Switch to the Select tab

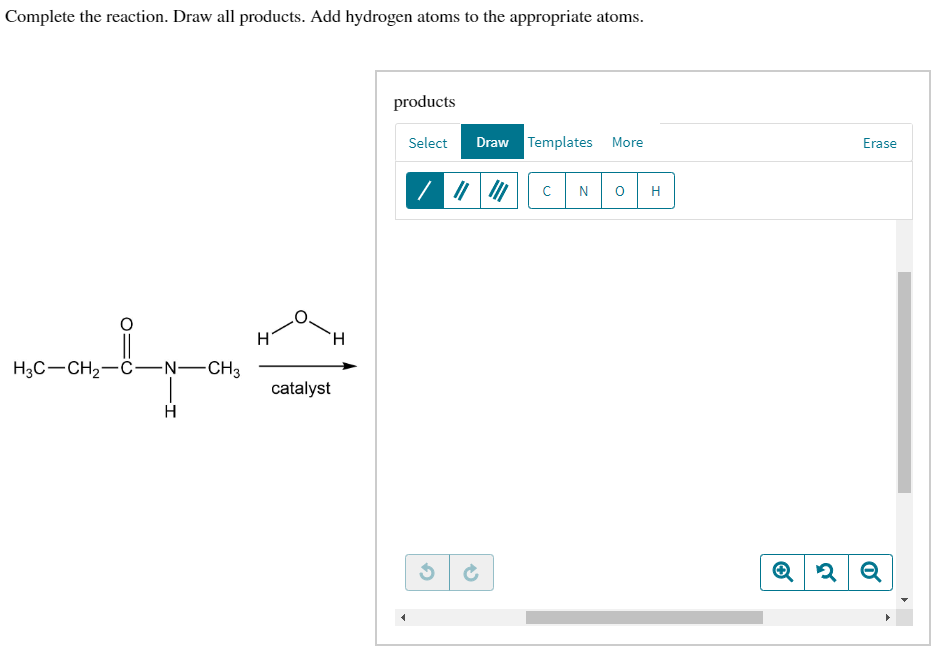[427, 142]
